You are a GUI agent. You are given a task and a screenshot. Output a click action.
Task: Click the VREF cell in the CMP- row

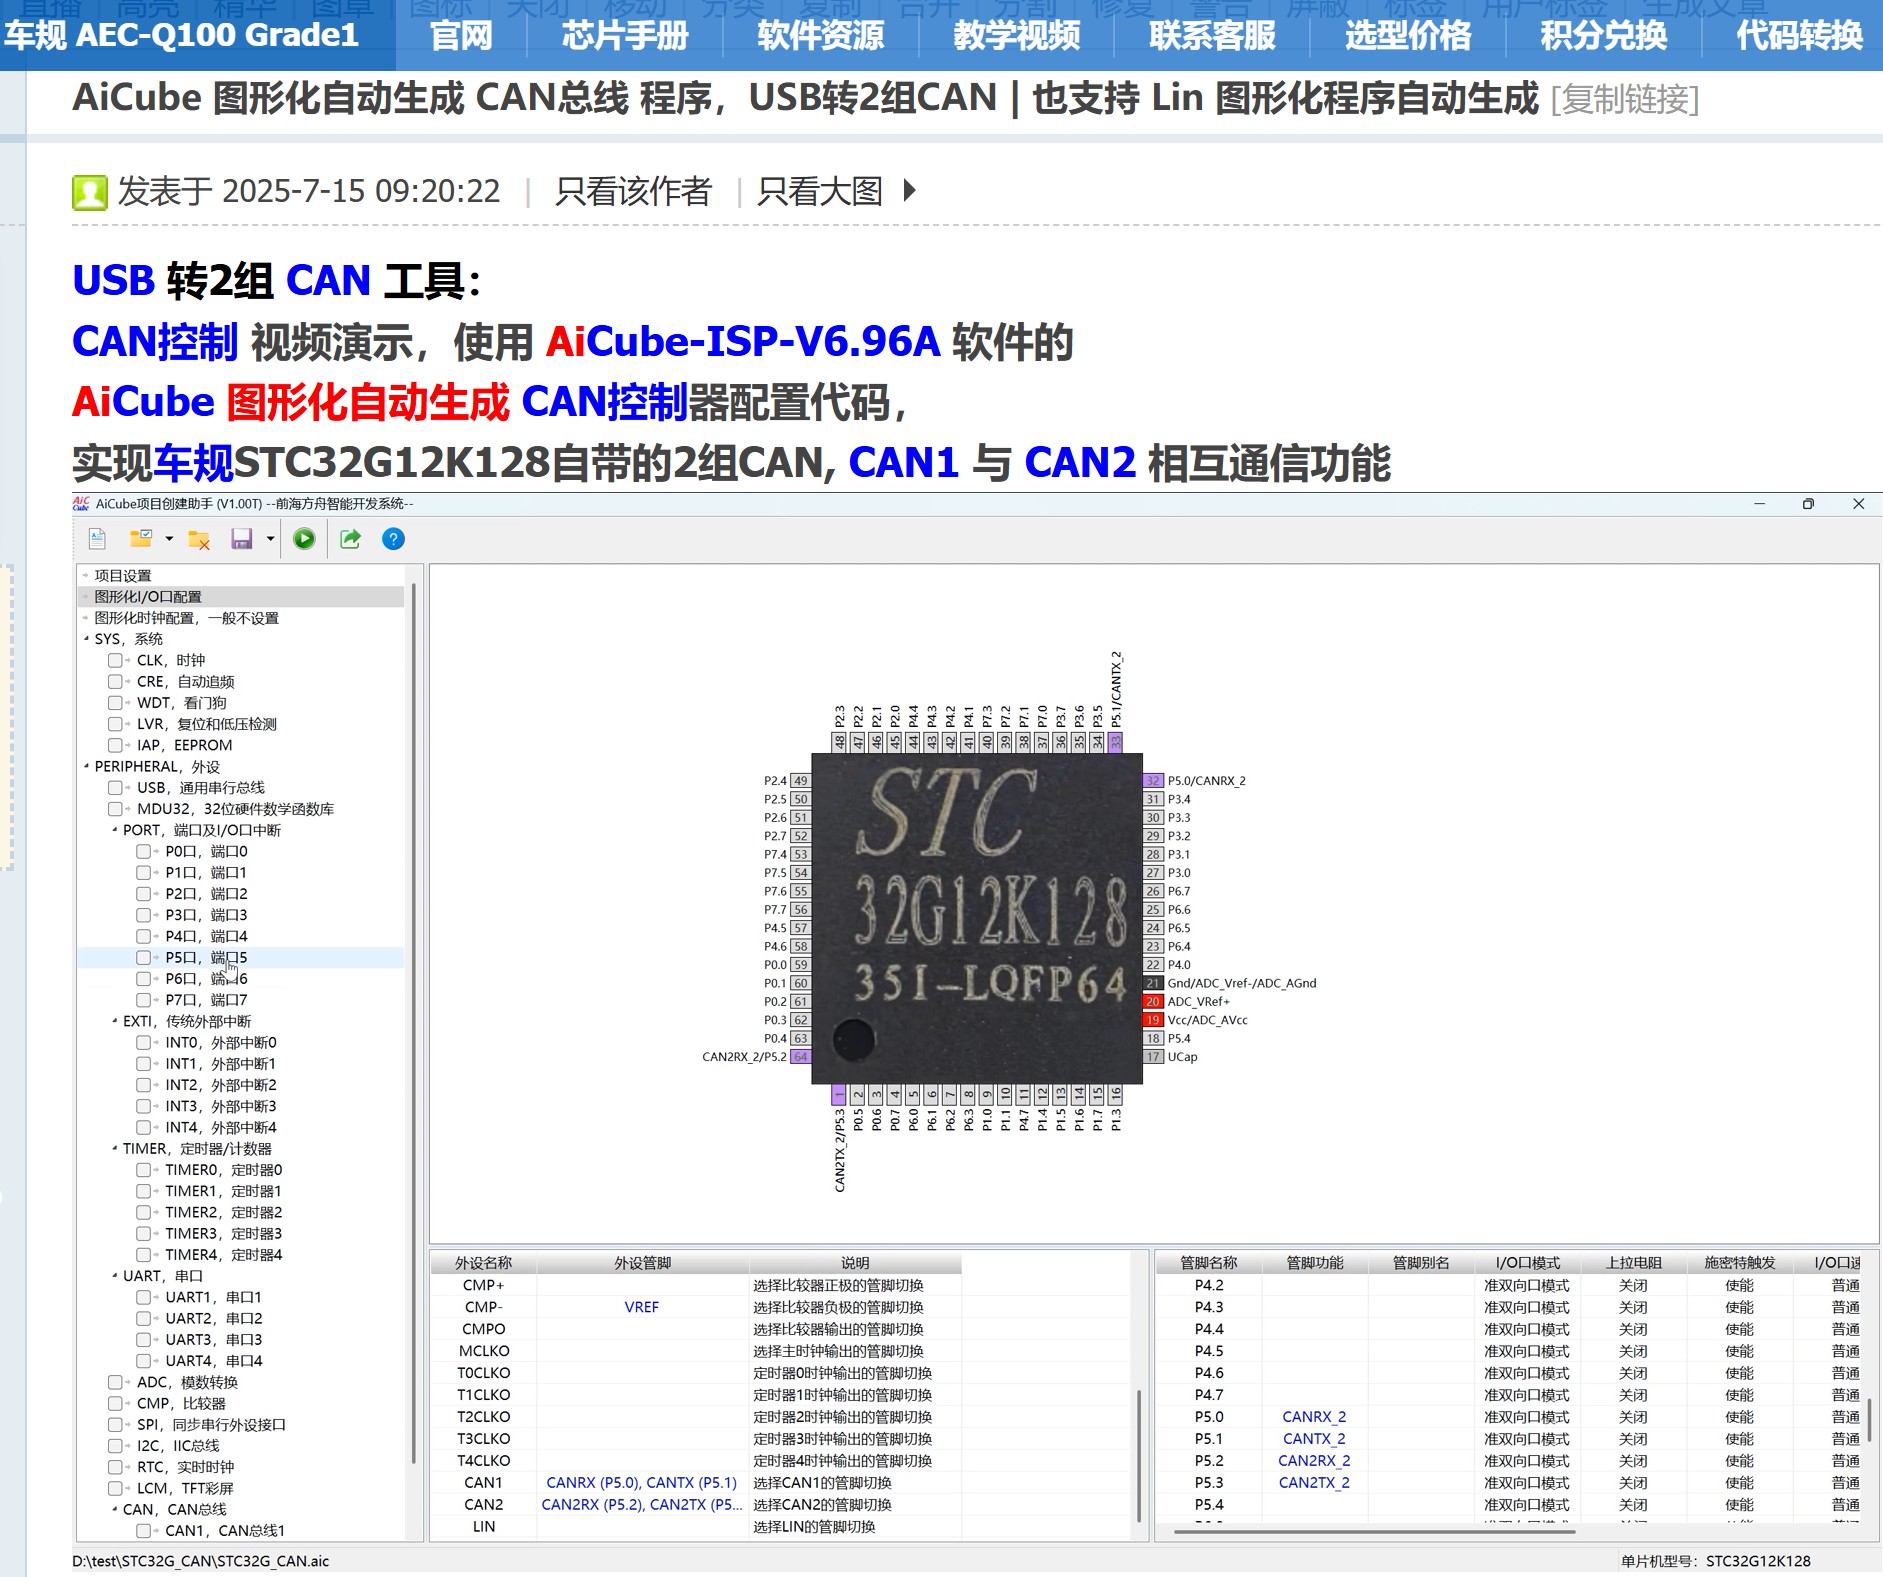pos(642,1307)
